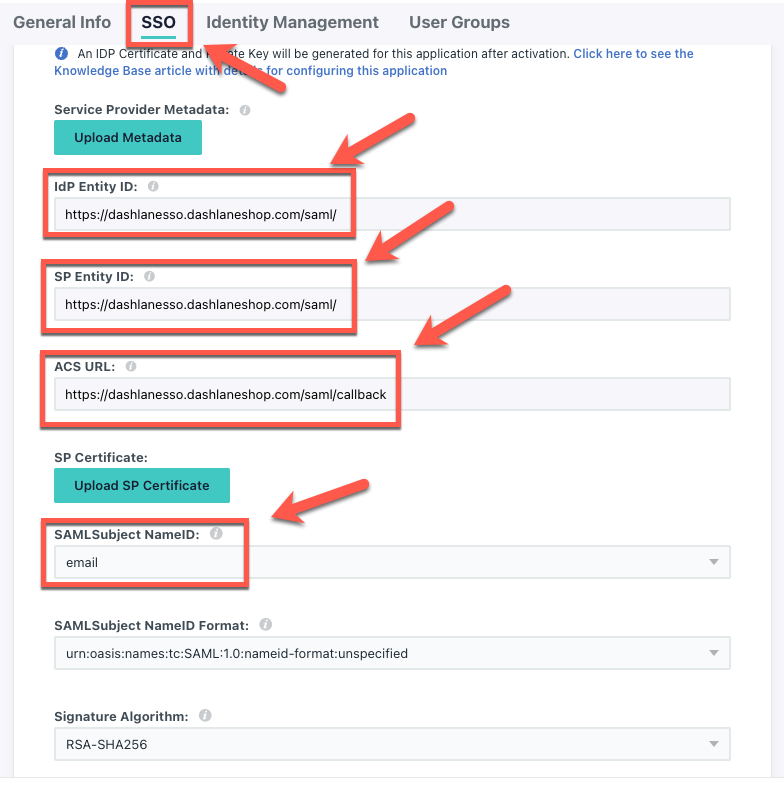784x788 pixels.
Task: Click the SAMLSubject NameID Format info icon
Action: 265,625
